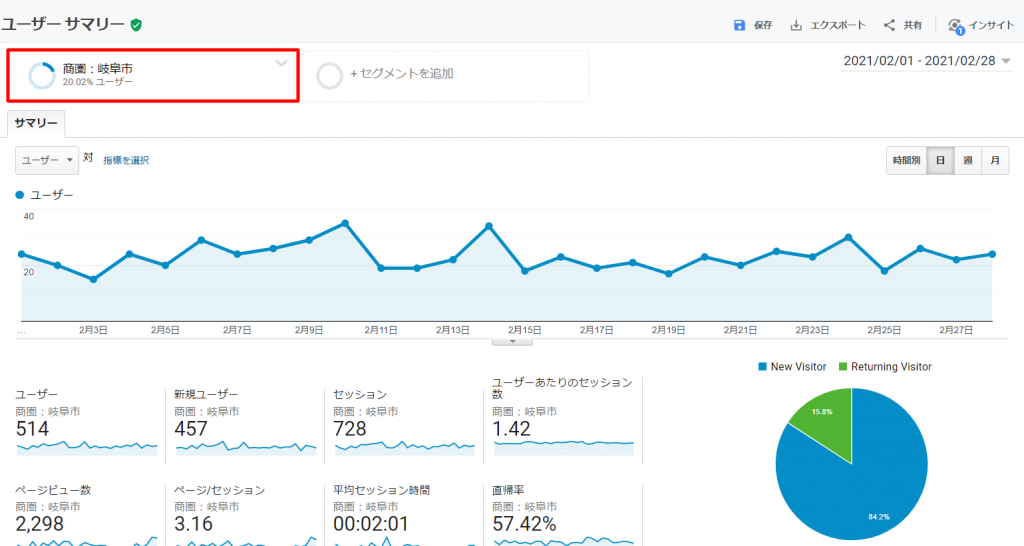1024x546 pixels.
Task: Click the 保存 button label
Action: click(x=763, y=25)
